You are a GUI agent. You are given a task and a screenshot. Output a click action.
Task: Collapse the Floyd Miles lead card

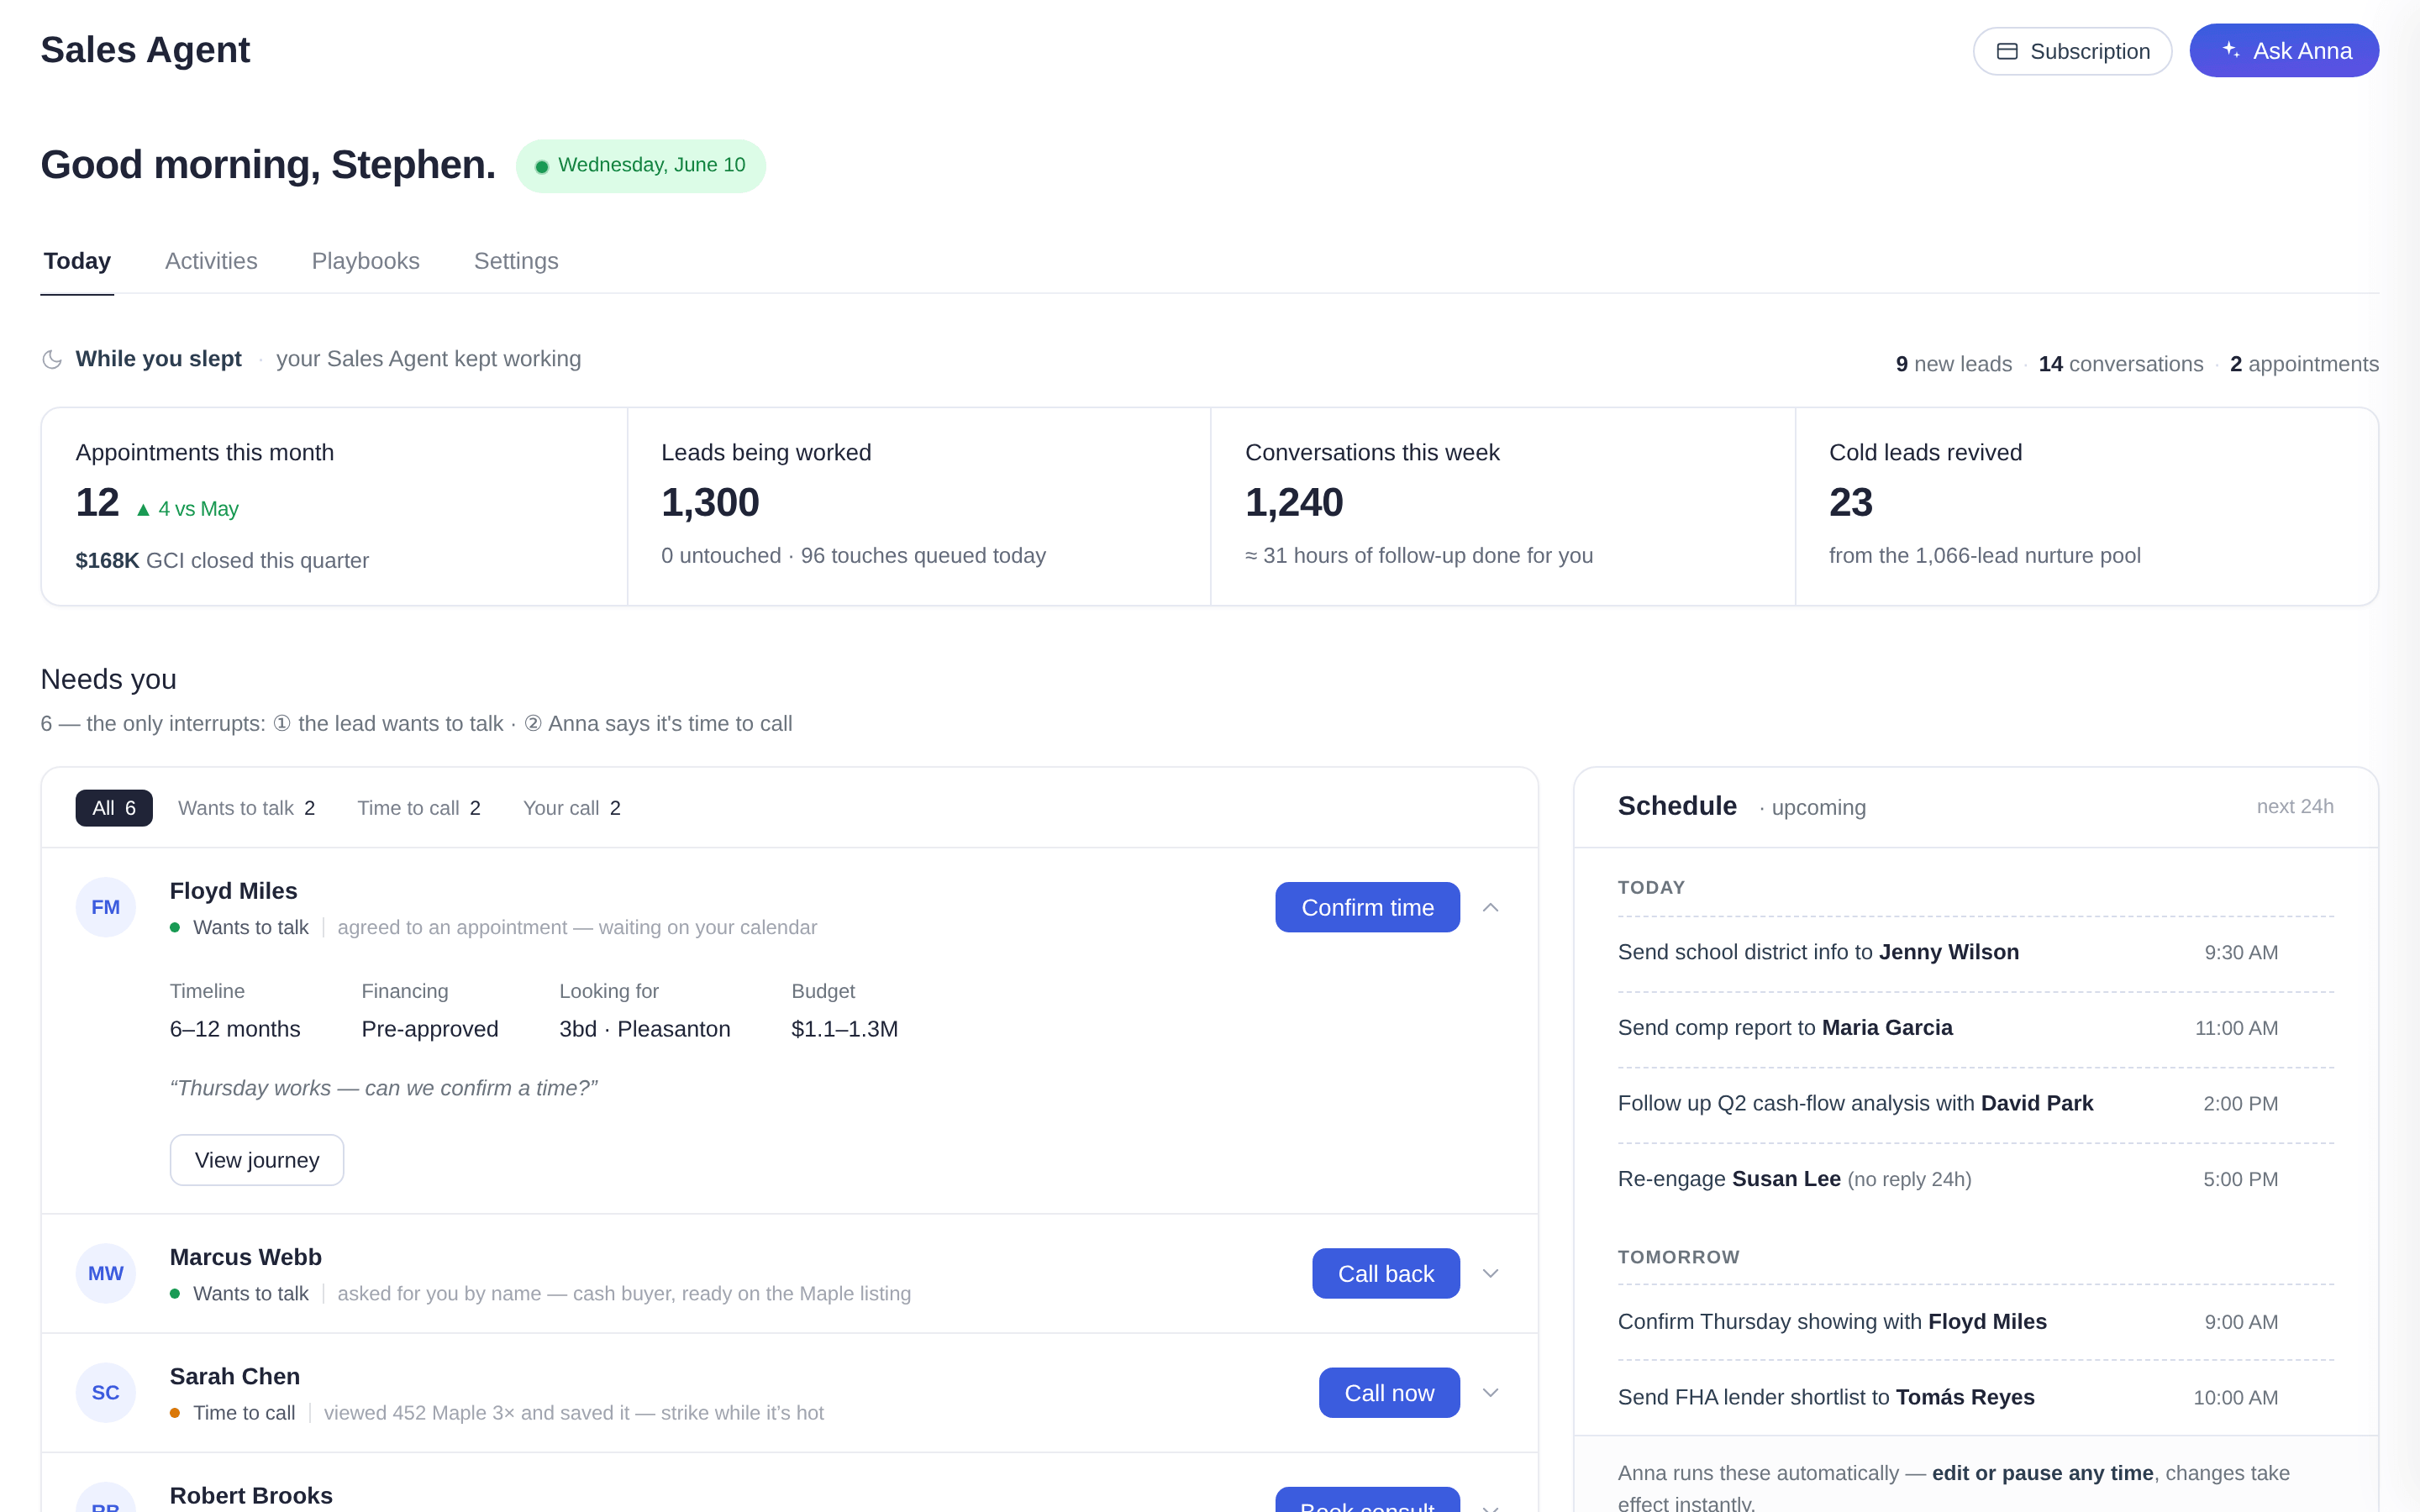pyautogui.click(x=1490, y=907)
